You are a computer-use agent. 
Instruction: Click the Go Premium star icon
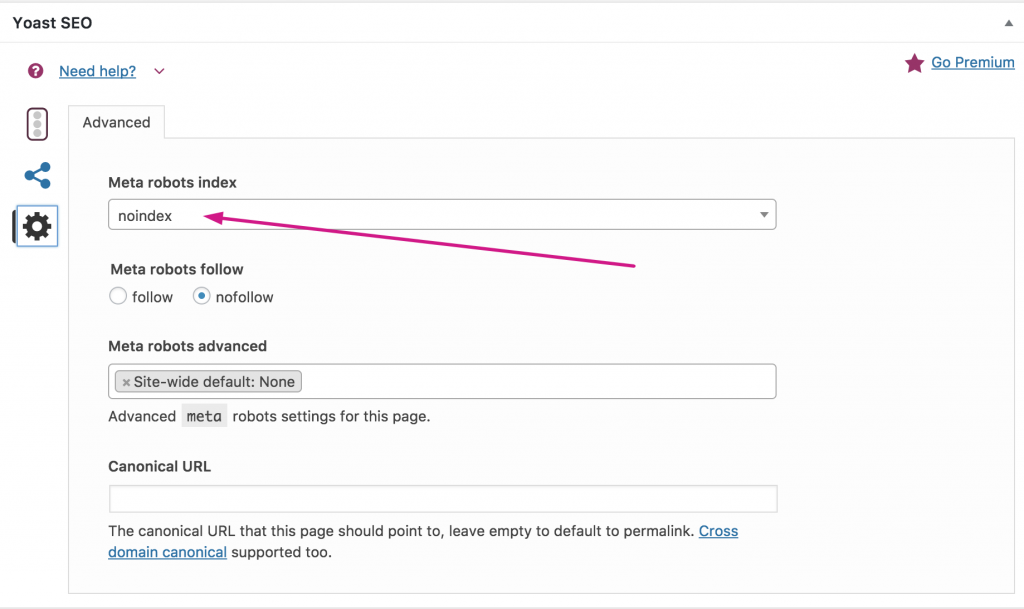coord(914,63)
